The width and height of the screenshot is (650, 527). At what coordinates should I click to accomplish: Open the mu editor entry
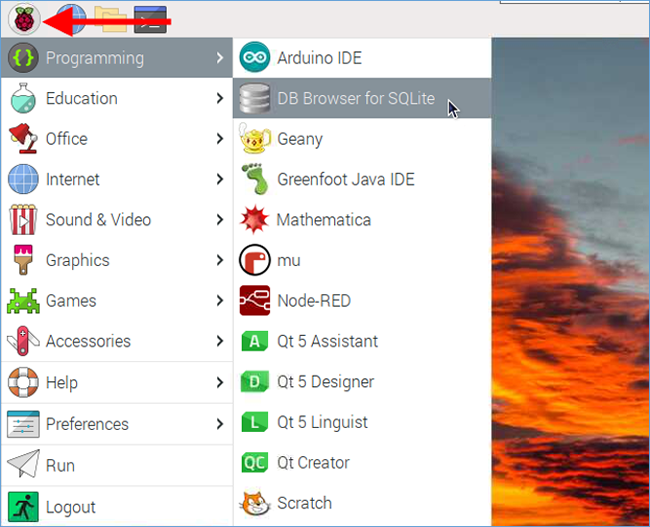click(x=362, y=260)
